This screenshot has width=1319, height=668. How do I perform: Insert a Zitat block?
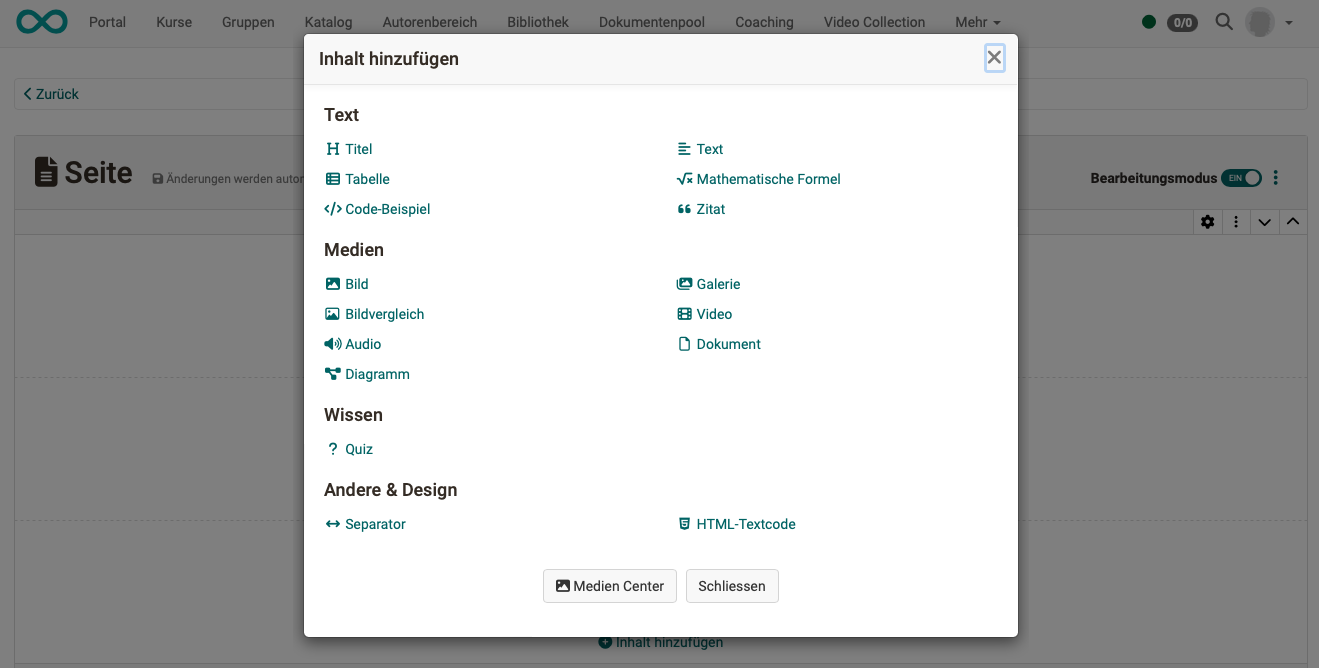(x=710, y=209)
